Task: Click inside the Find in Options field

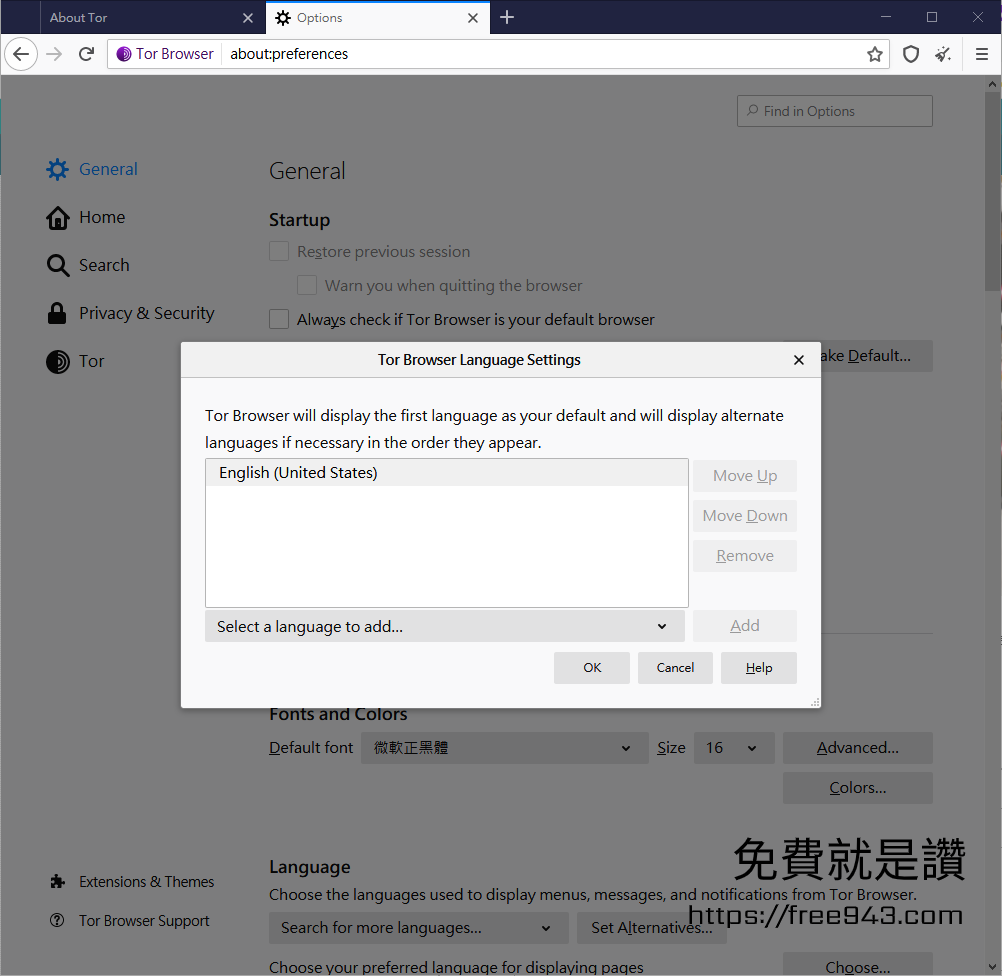Action: (x=834, y=110)
